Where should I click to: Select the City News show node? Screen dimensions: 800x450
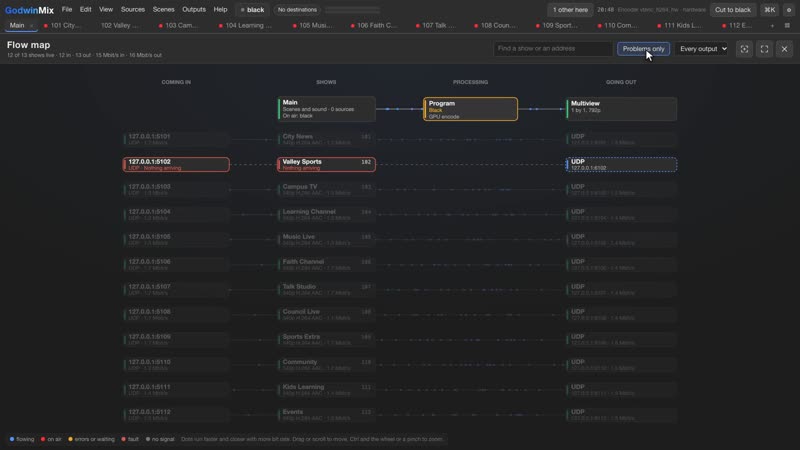[x=327, y=139]
